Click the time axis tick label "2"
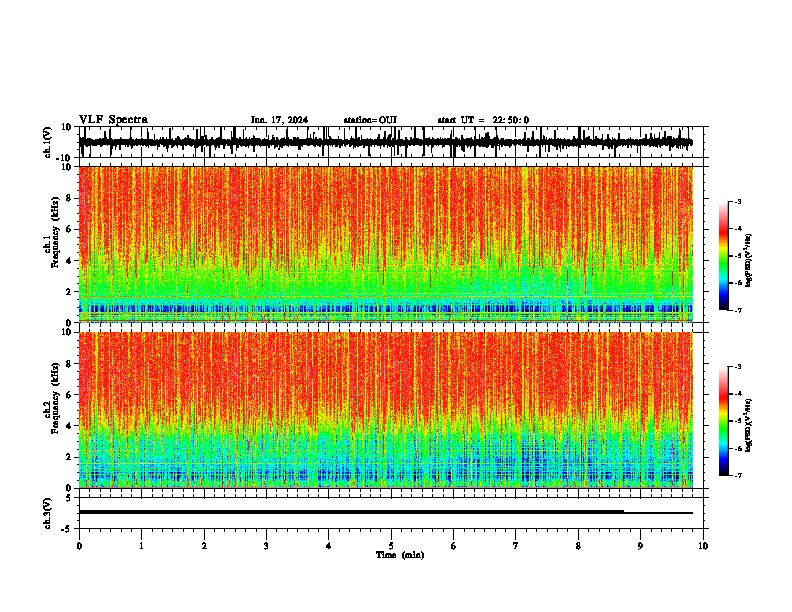This screenshot has height=612, width=792. (204, 546)
